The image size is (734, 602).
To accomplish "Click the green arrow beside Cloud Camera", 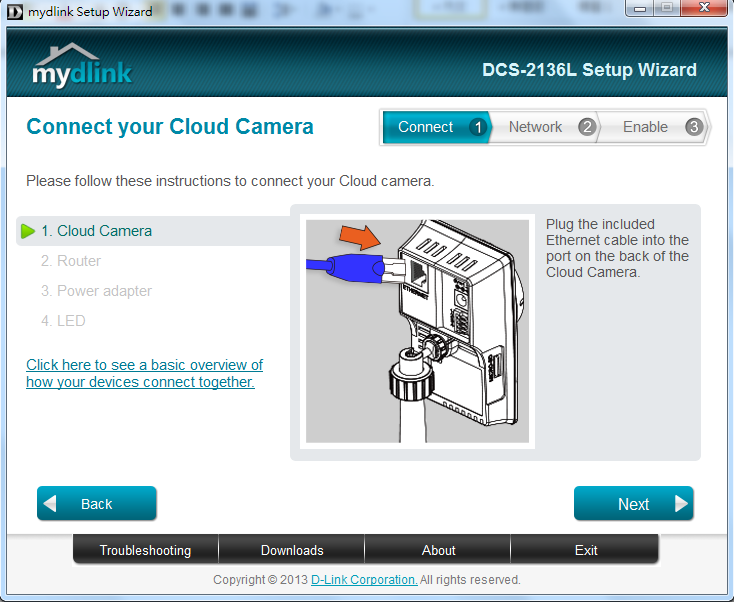I will [27, 231].
